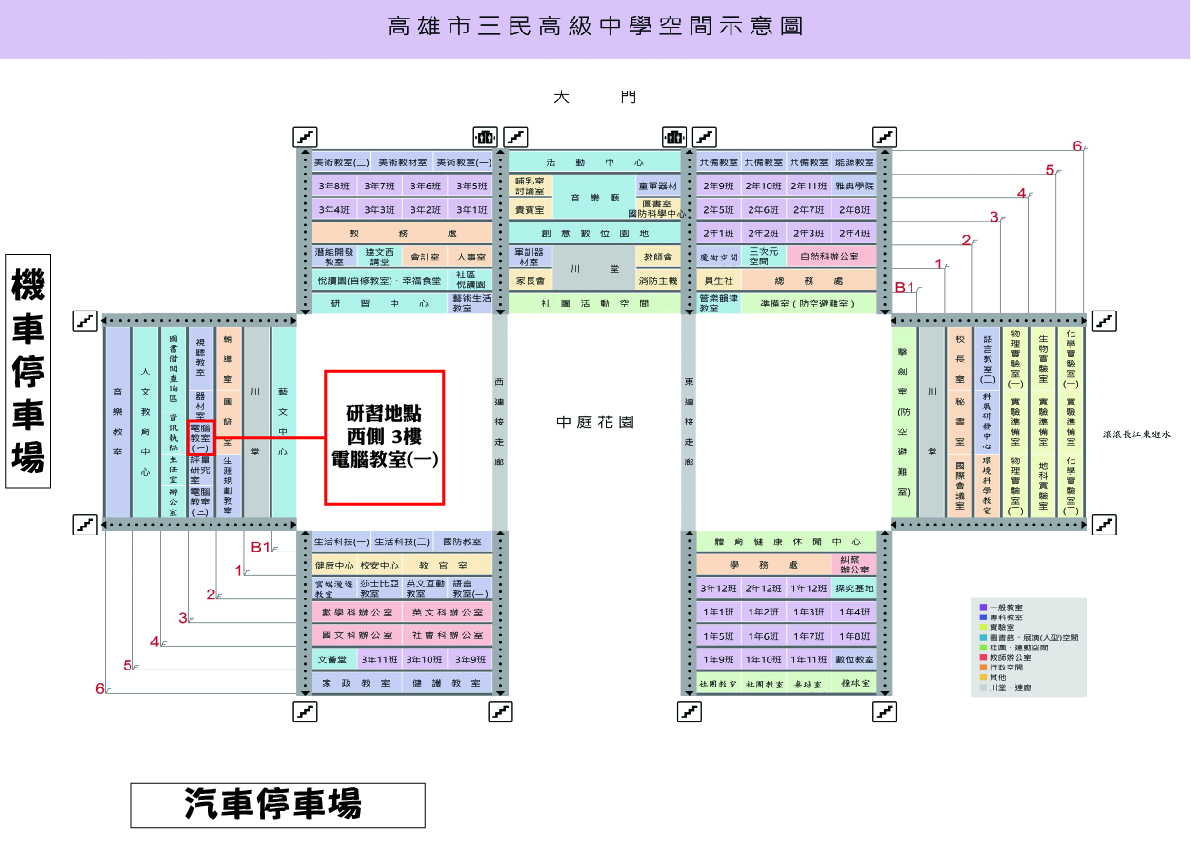Select the 撞球室 room
The height and width of the screenshot is (842, 1191).
(854, 683)
